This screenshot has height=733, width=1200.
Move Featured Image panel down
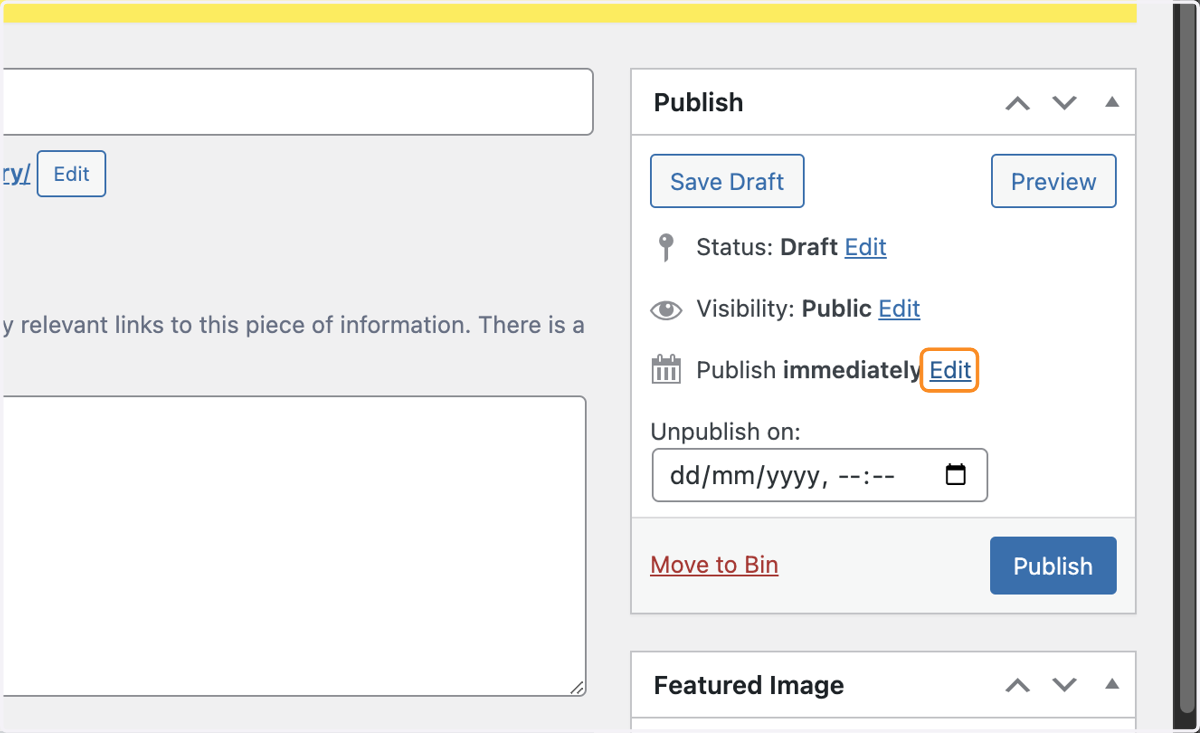click(1064, 686)
